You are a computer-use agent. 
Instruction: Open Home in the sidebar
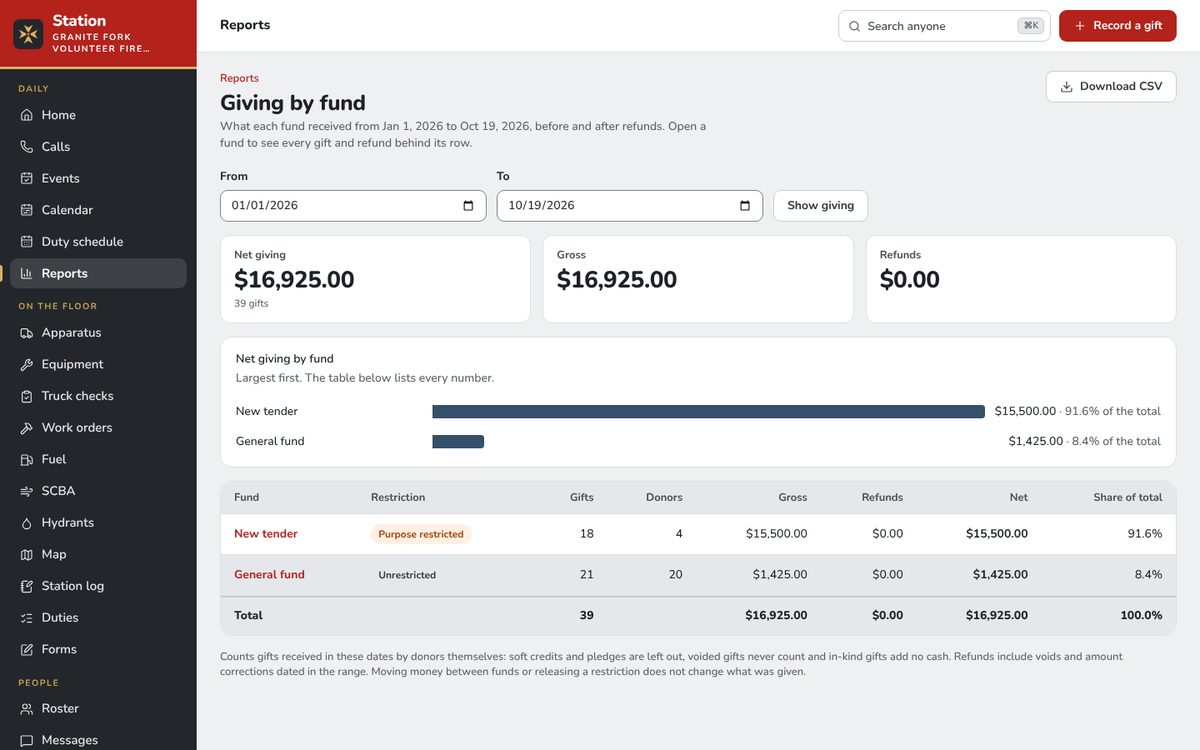[x=98, y=115]
